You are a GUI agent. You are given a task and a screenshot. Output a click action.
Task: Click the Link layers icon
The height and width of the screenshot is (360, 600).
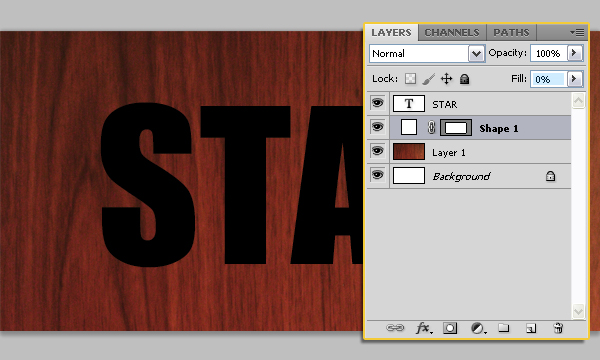(x=395, y=328)
